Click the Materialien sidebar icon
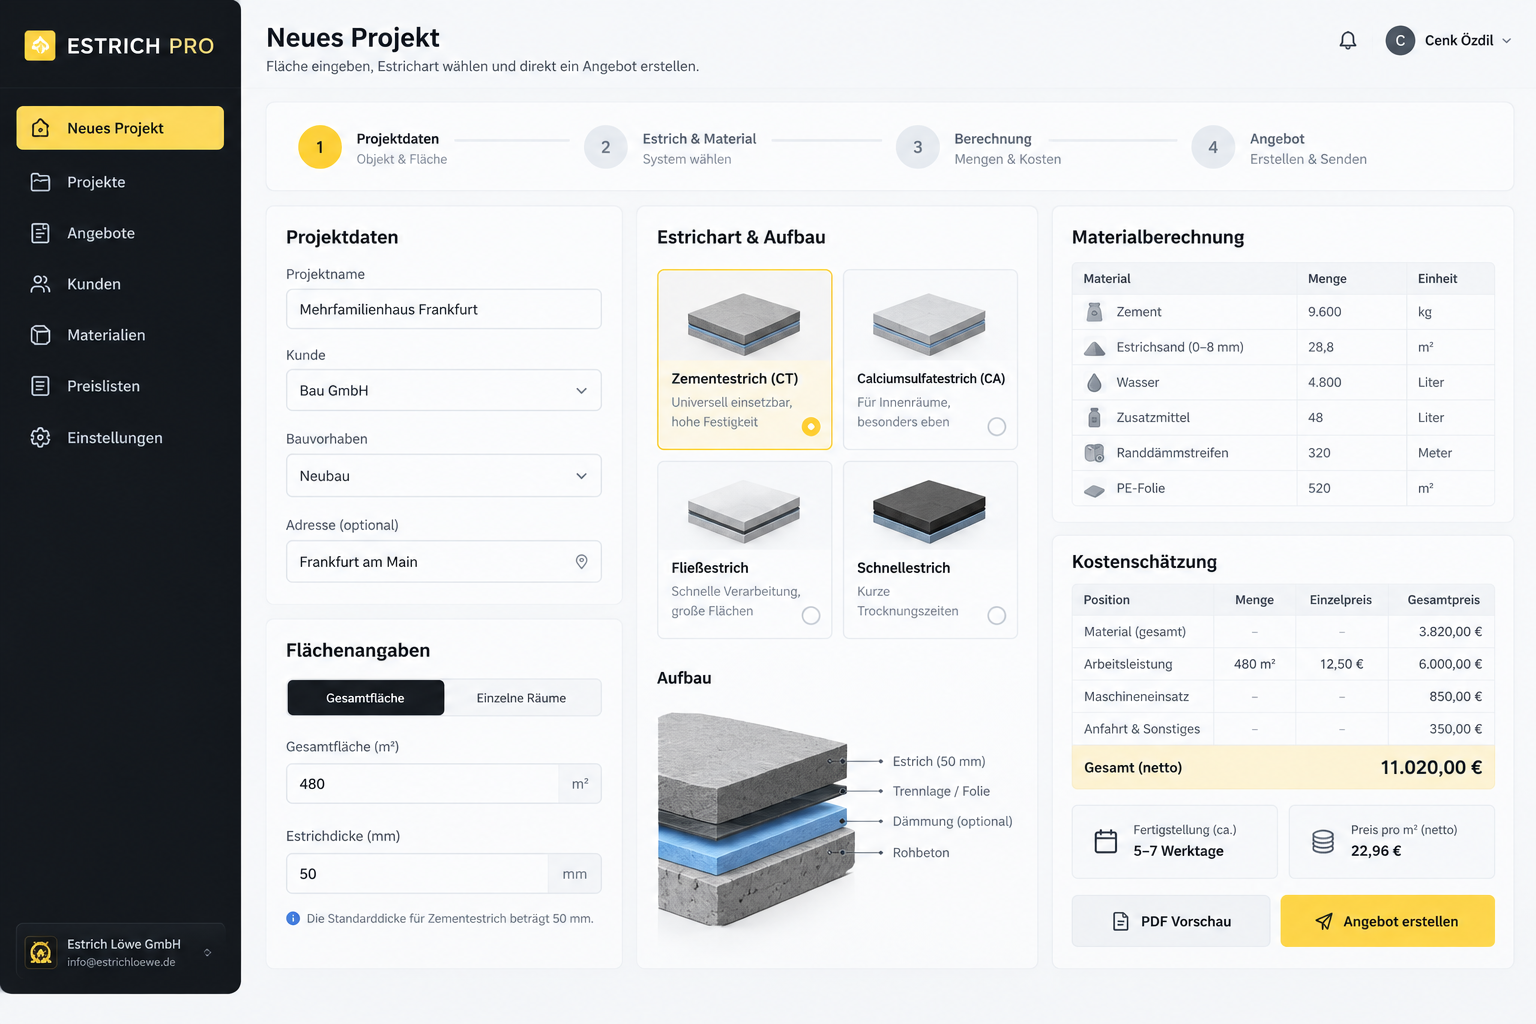The height and width of the screenshot is (1024, 1536). click(x=40, y=335)
